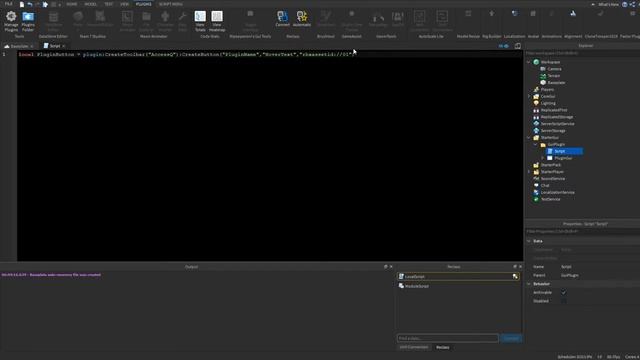Select TestService in Explorer
The width and height of the screenshot is (640, 360).
click(550, 199)
